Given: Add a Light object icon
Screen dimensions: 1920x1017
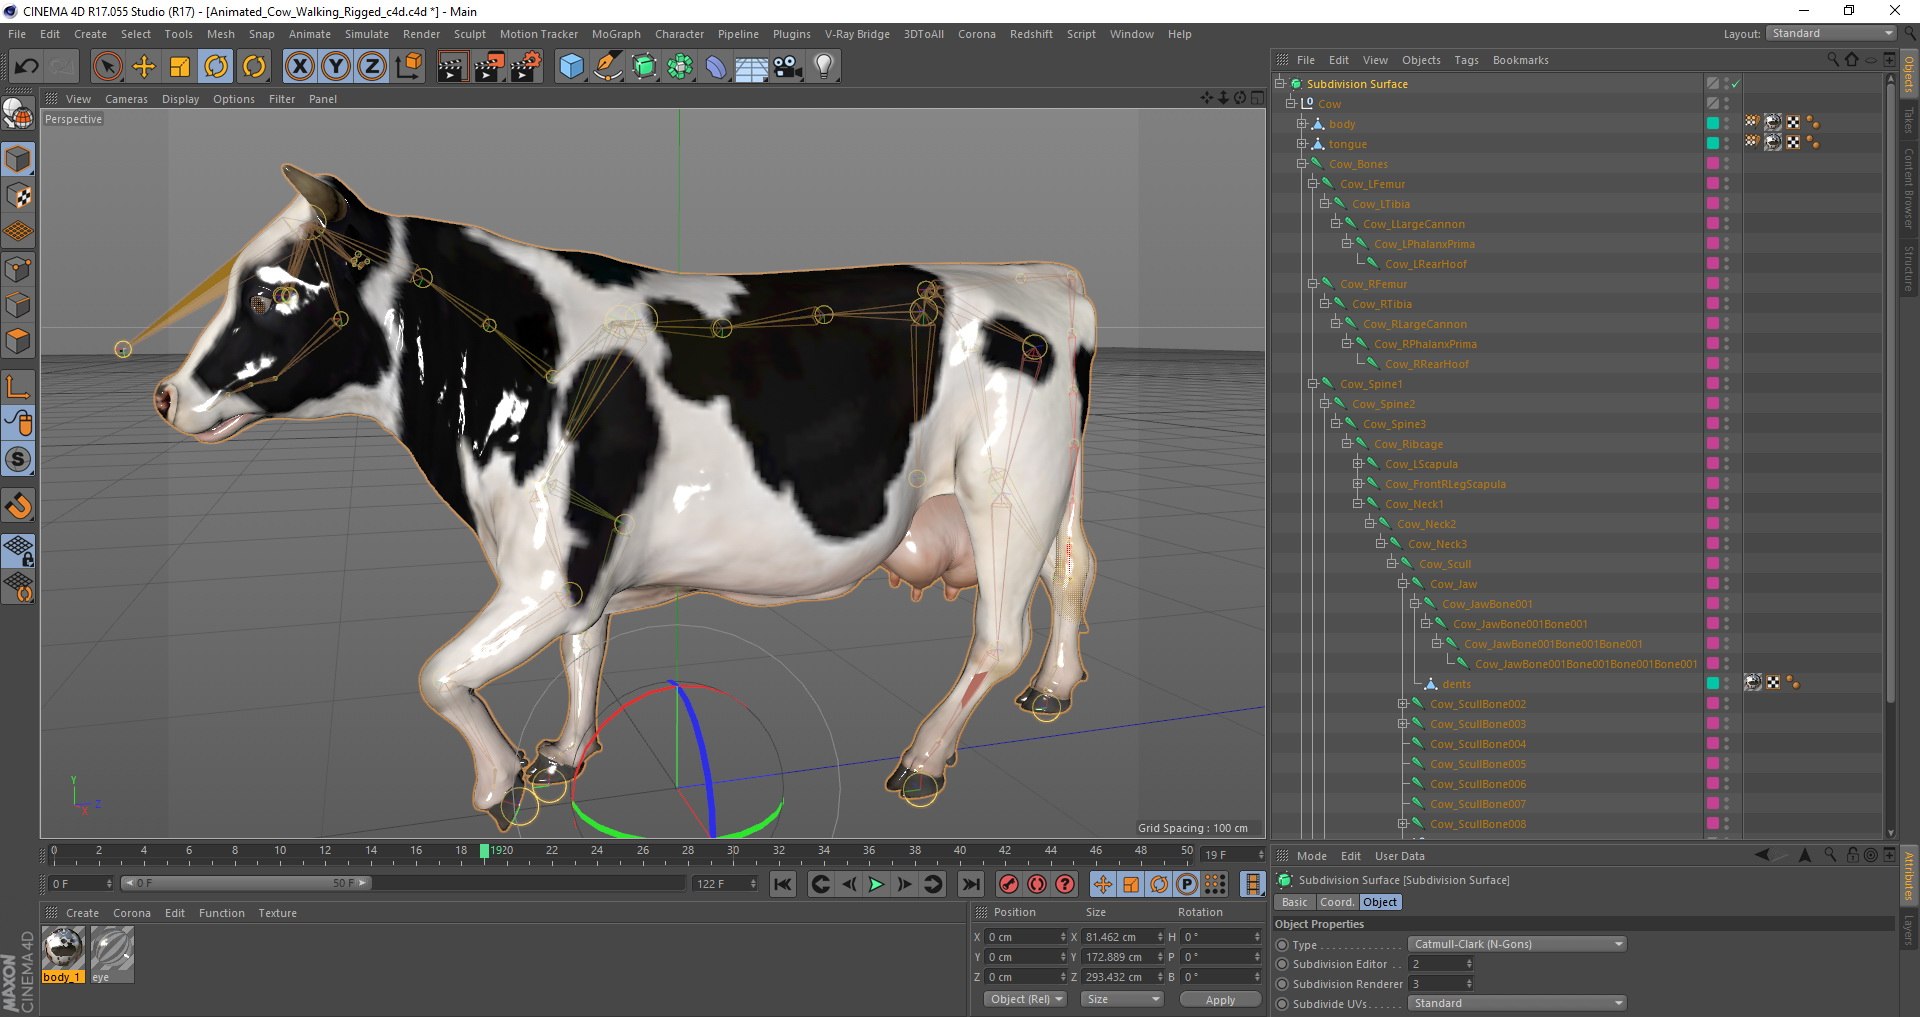Looking at the screenshot, I should click(x=824, y=67).
